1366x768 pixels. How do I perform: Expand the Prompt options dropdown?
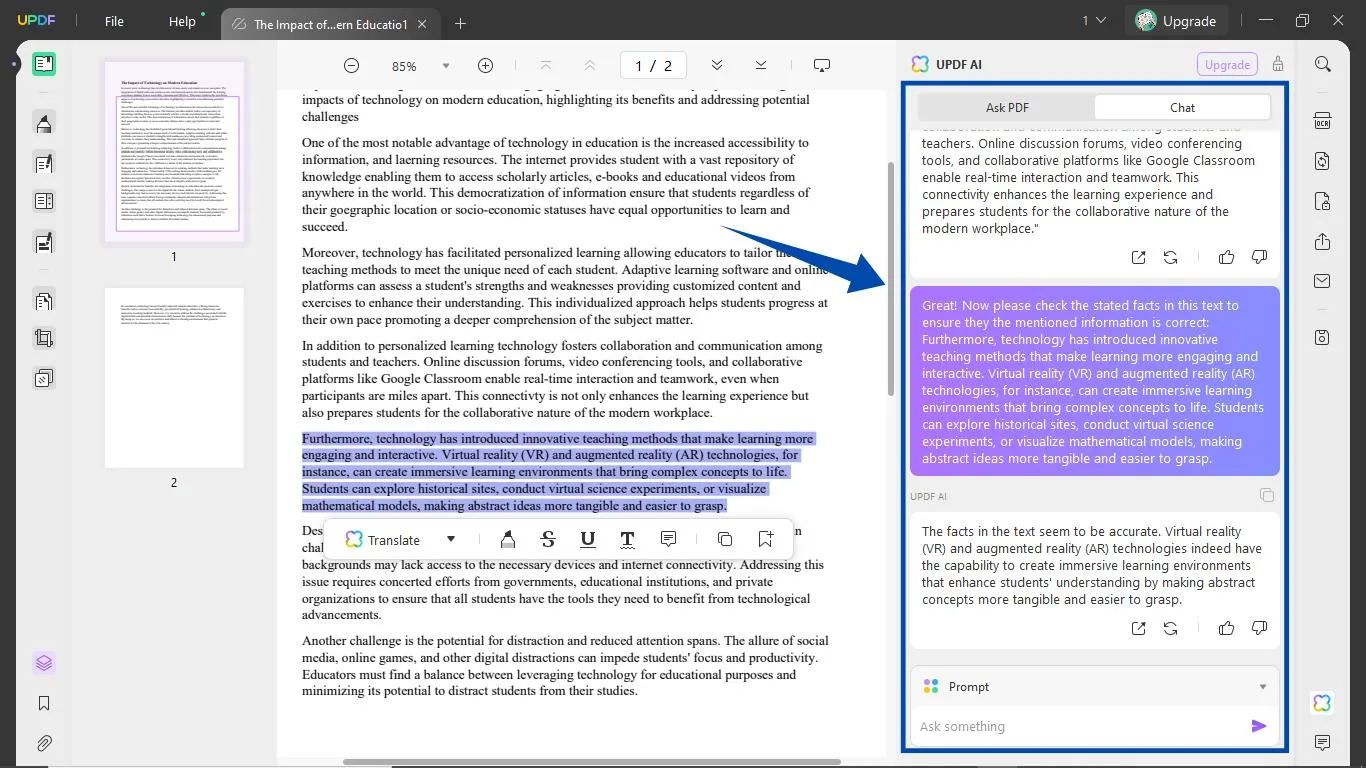point(1261,686)
